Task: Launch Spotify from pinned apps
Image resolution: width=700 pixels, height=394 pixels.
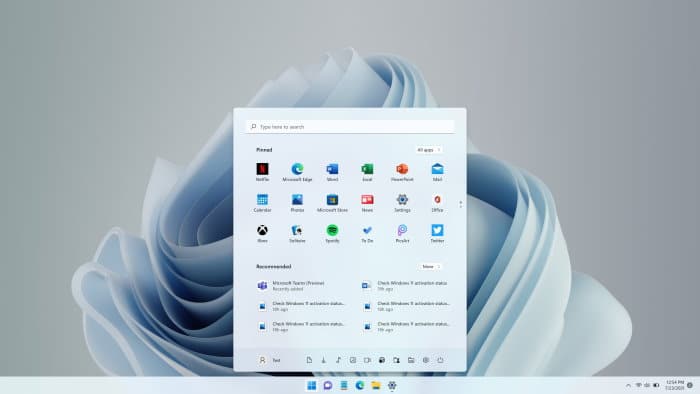Action: coord(332,233)
